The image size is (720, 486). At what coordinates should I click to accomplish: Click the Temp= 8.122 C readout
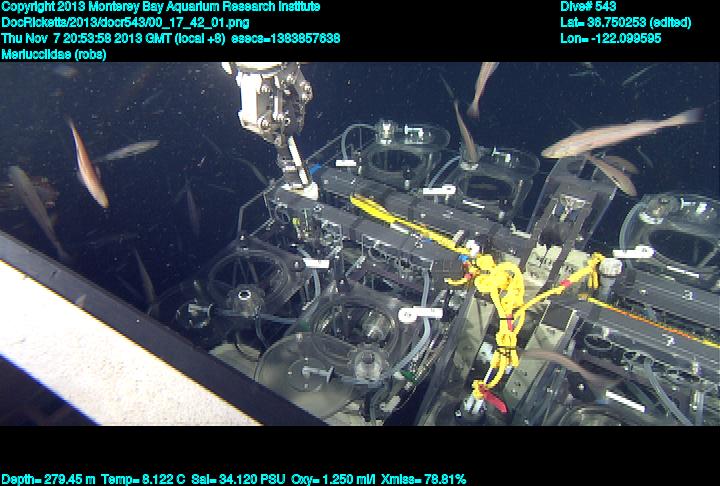click(143, 479)
